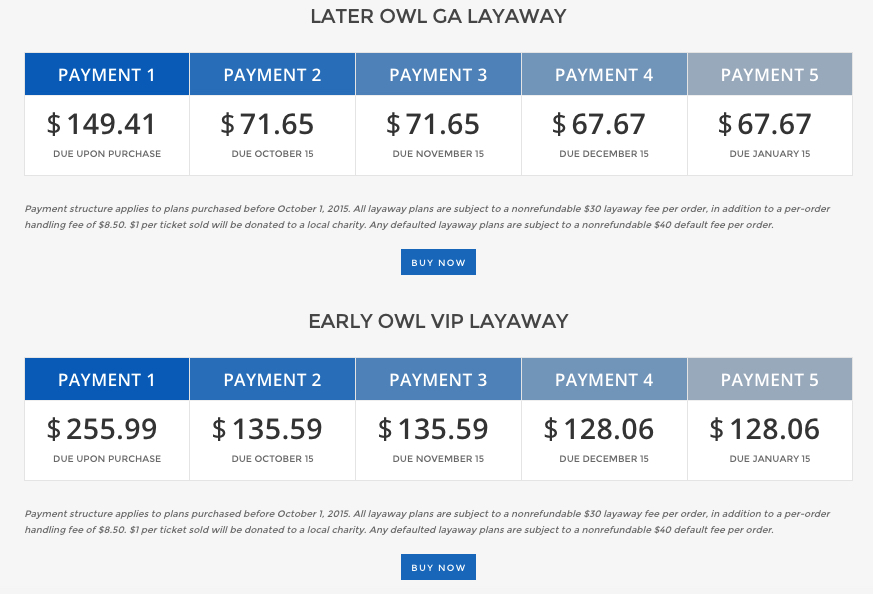Select the $71.65 amount due October 15
The width and height of the screenshot is (873, 594).
(267, 125)
